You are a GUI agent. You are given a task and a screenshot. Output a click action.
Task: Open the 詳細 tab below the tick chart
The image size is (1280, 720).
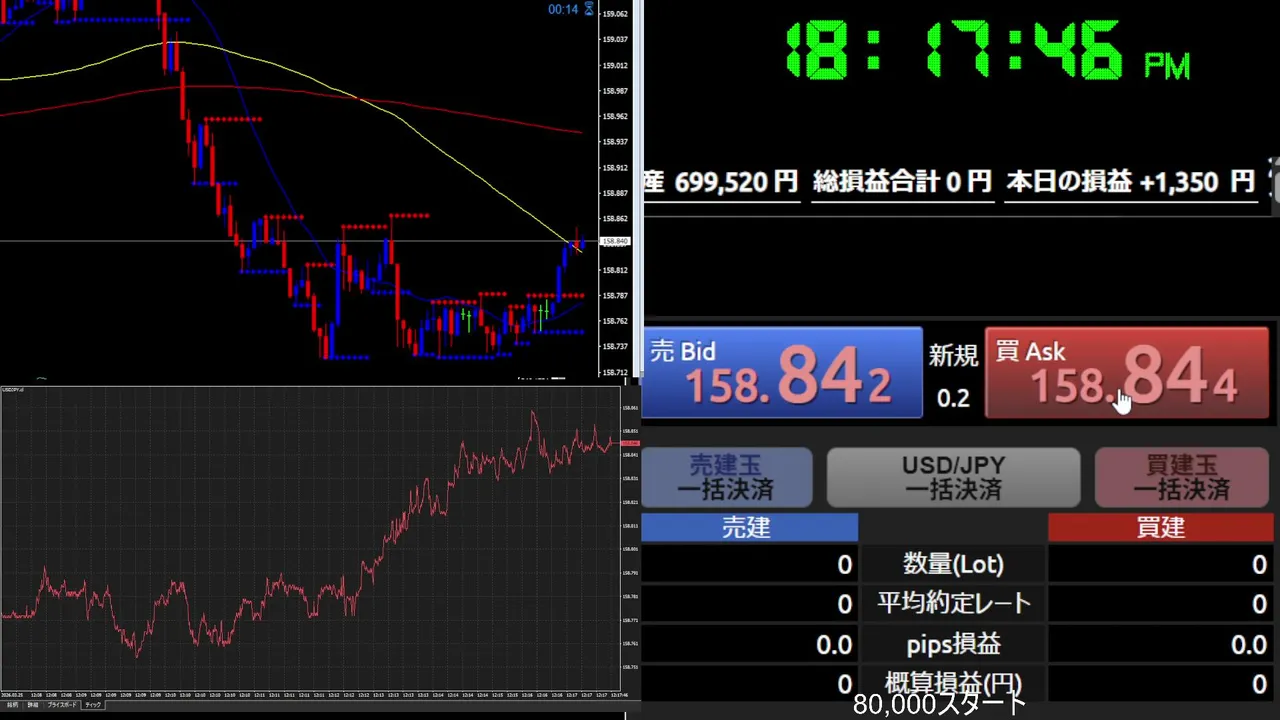coord(32,705)
